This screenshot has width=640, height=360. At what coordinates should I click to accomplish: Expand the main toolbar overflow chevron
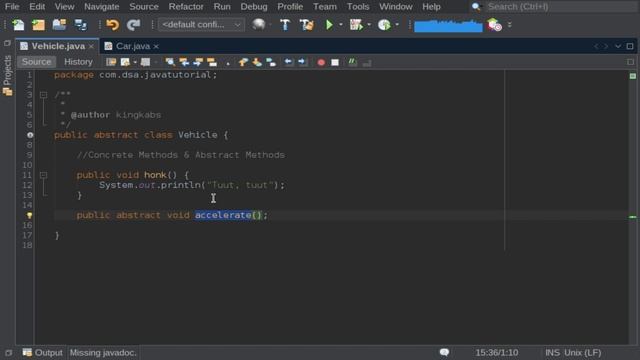tap(509, 25)
